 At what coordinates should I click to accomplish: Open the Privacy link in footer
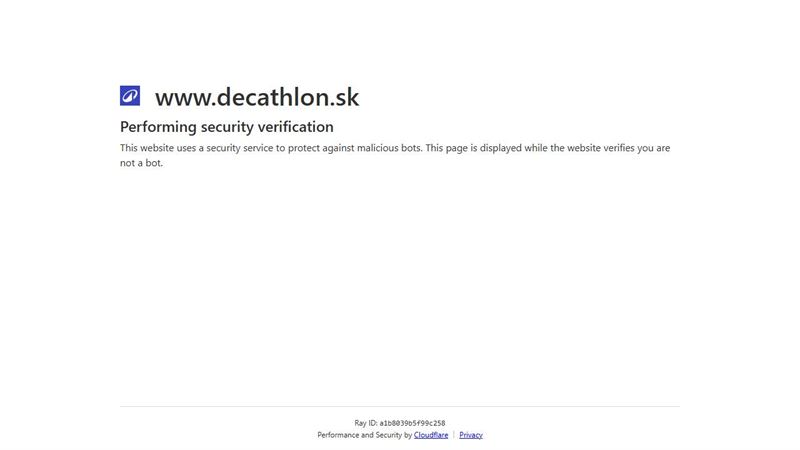(470, 435)
